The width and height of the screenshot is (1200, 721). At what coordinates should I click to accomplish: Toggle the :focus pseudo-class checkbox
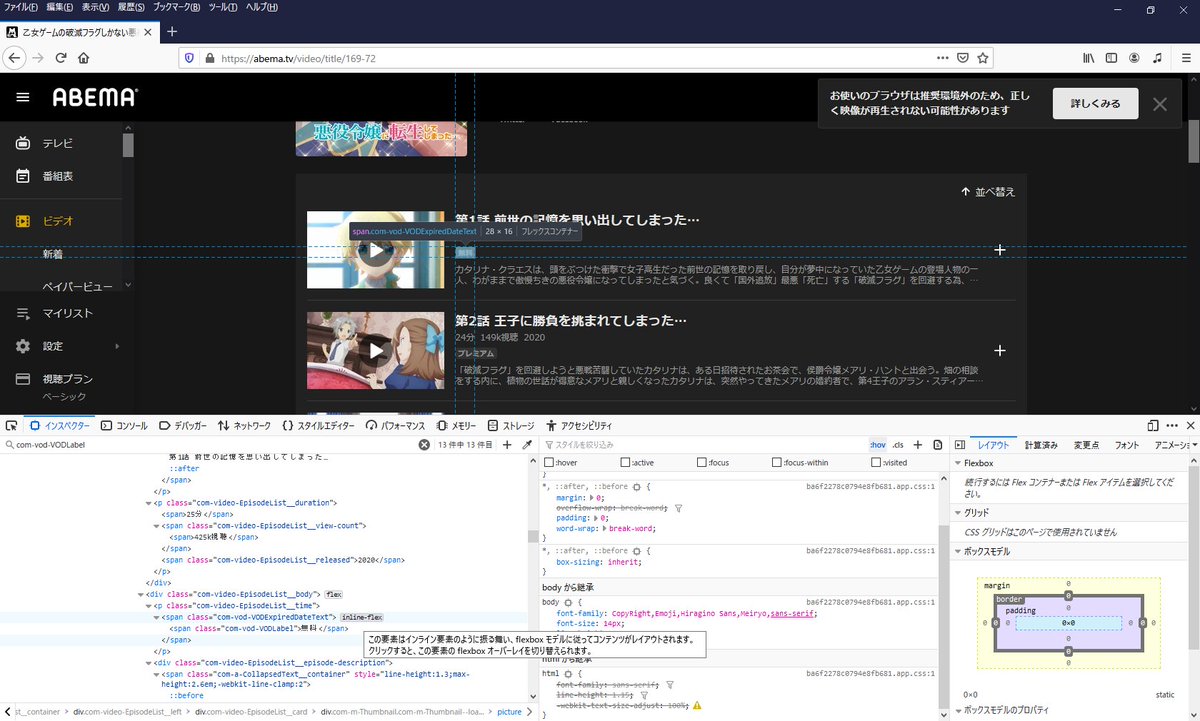coord(702,463)
